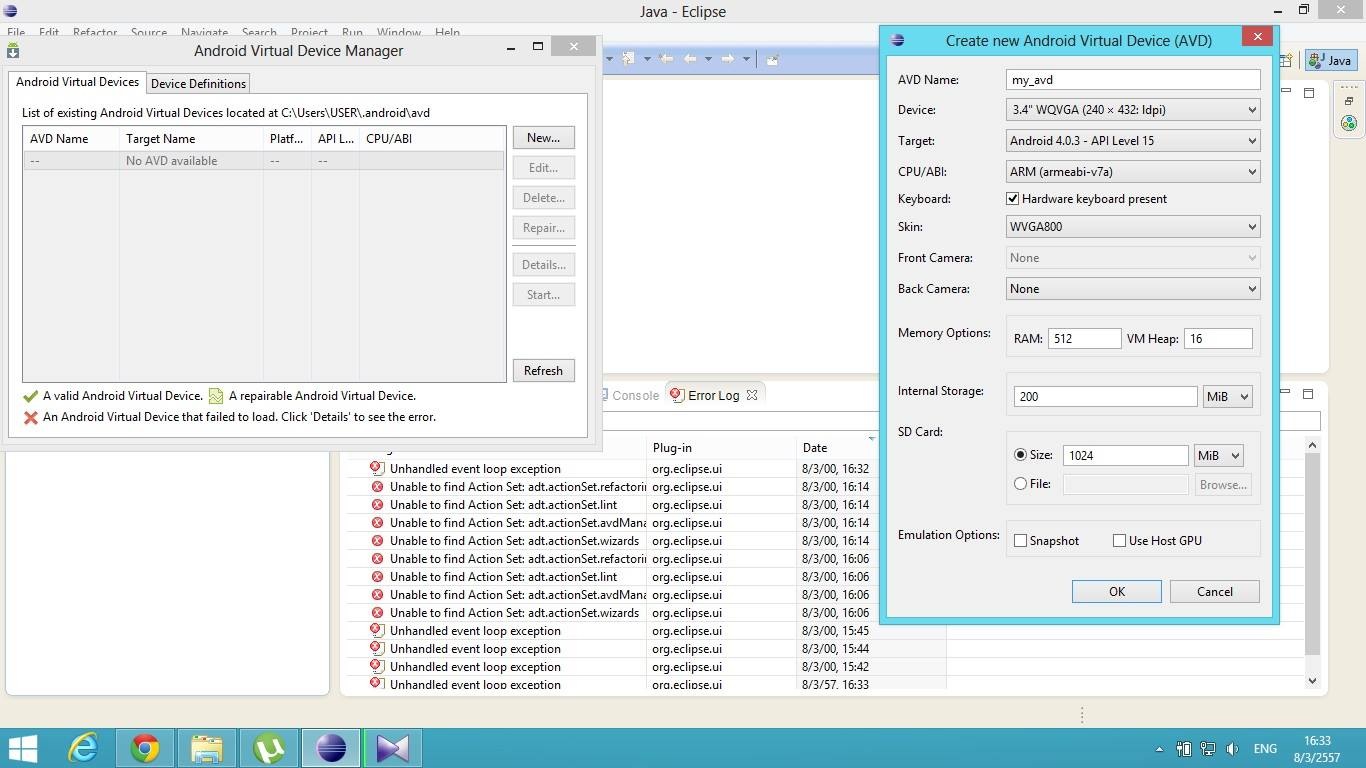Click the forward navigation arrow in toolbar
The width and height of the screenshot is (1366, 768).
(728, 59)
